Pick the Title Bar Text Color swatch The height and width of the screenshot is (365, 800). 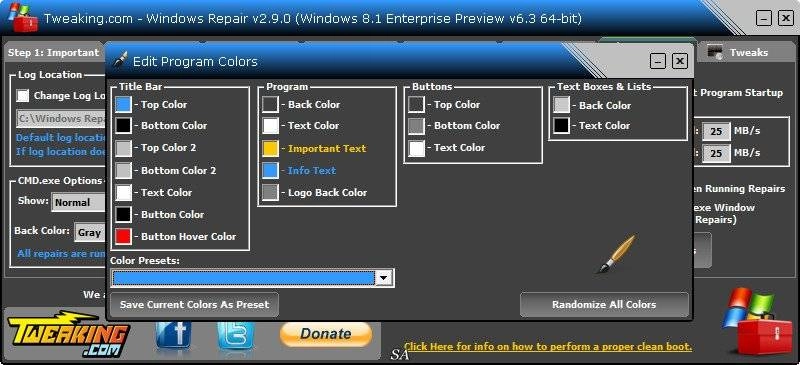(123, 192)
